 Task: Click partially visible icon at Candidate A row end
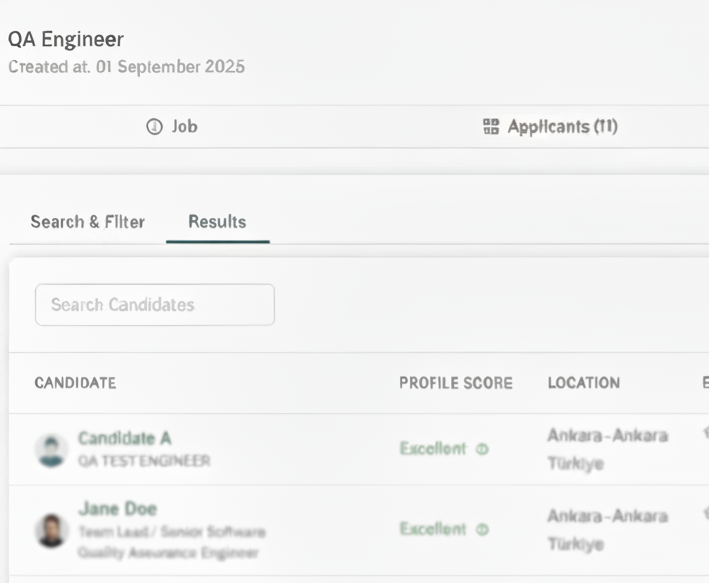point(705,434)
